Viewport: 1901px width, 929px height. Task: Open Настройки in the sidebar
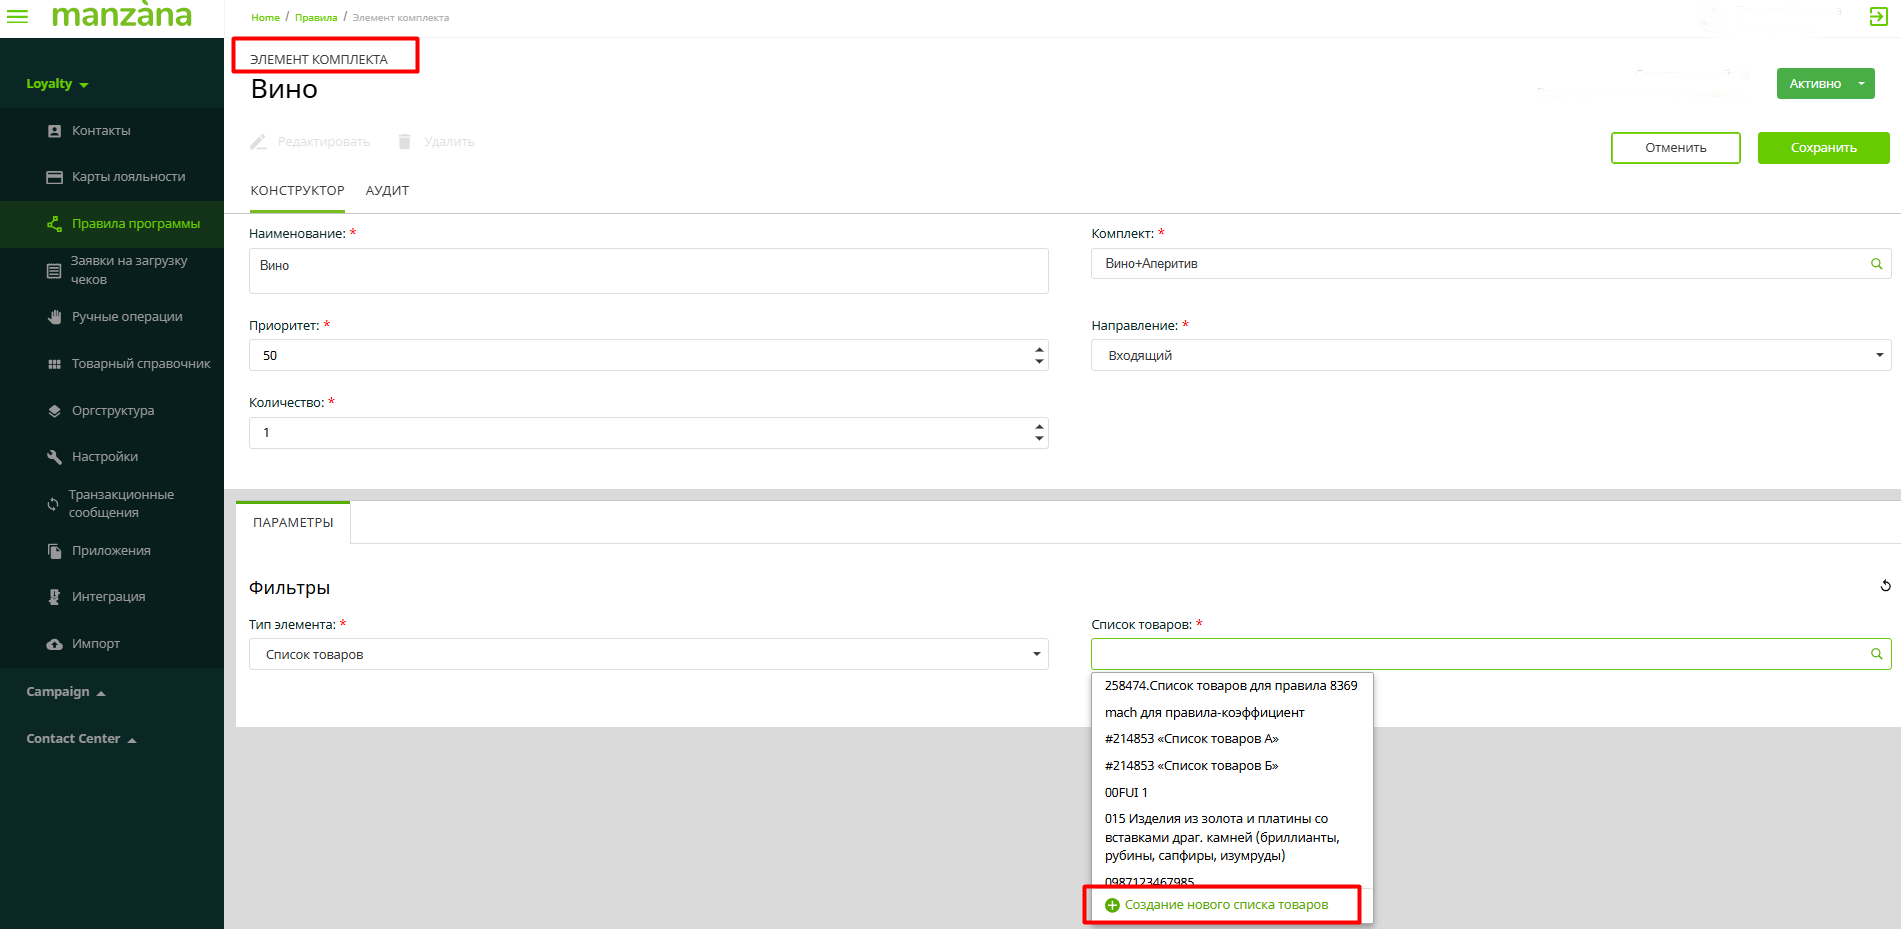[105, 457]
